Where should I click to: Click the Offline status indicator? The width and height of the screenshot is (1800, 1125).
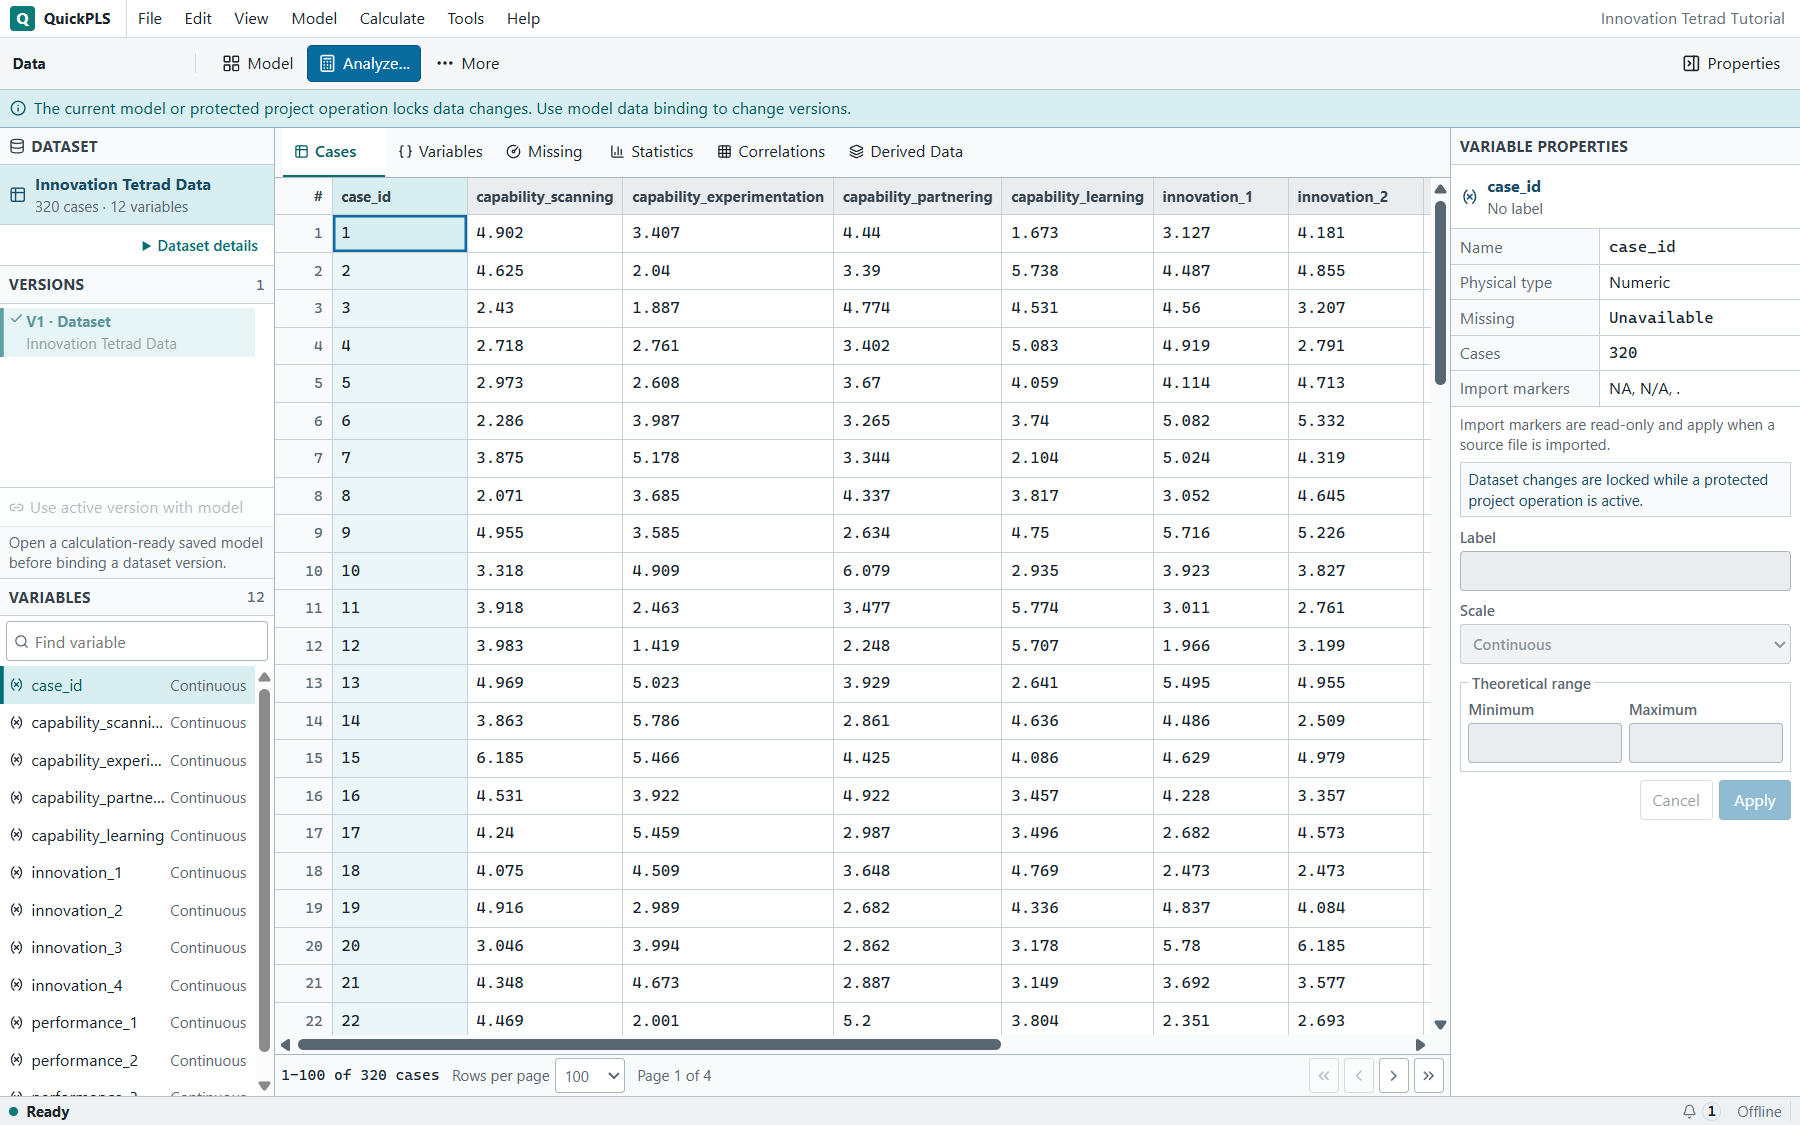[1759, 1111]
